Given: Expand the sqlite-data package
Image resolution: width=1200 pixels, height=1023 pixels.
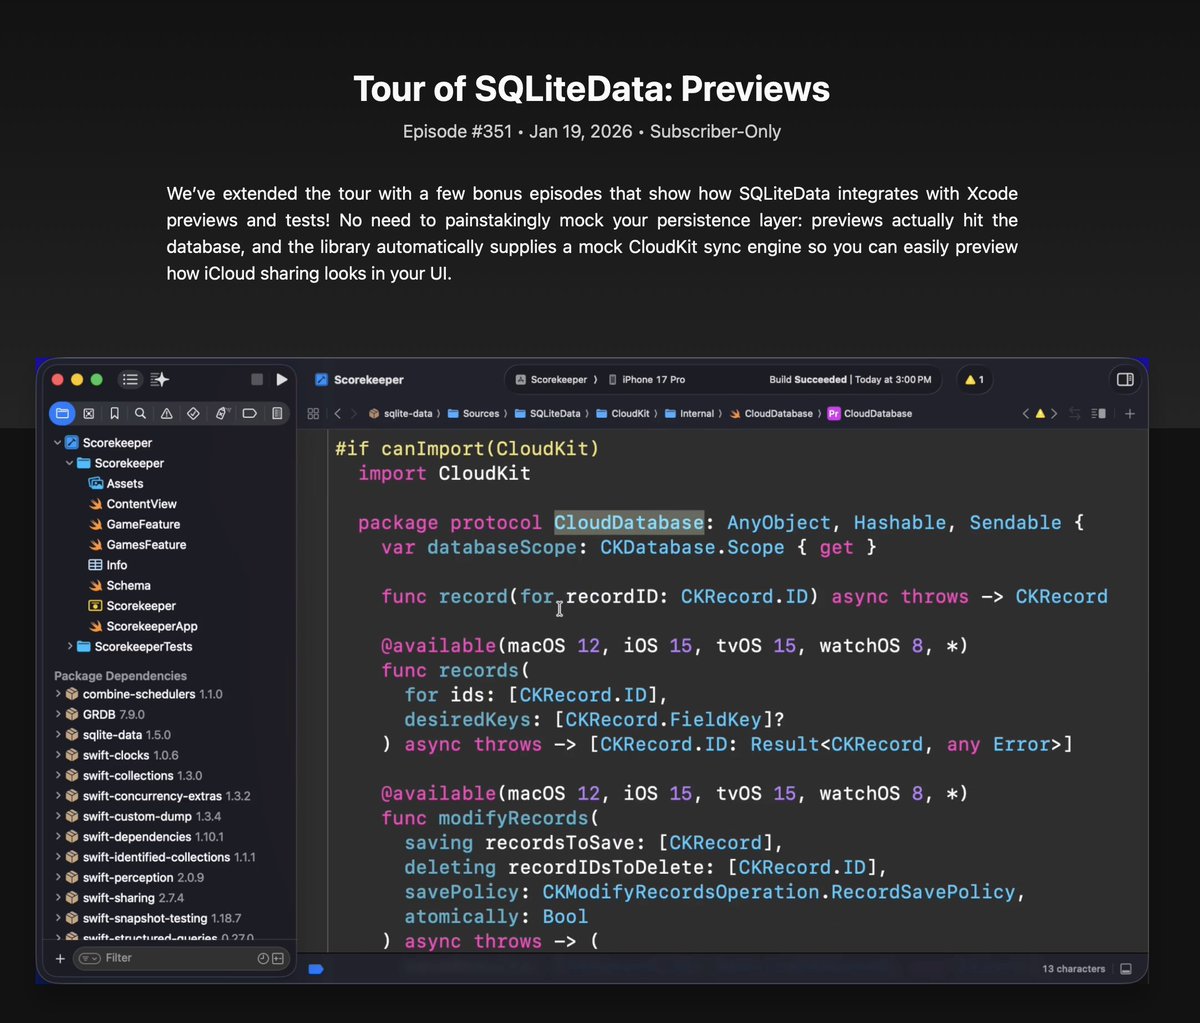Looking at the screenshot, I should (58, 735).
